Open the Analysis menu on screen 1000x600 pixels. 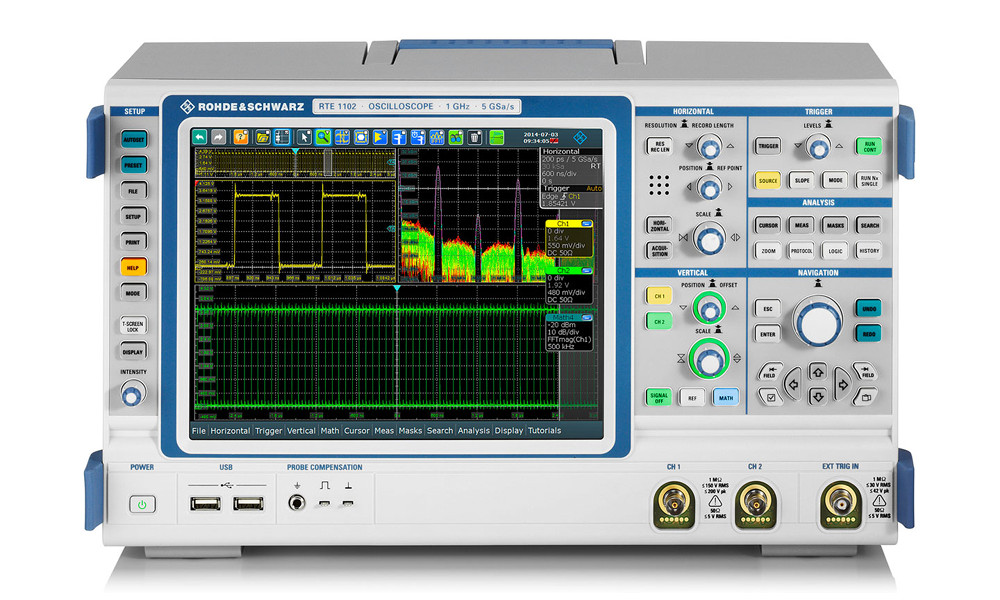pos(474,431)
